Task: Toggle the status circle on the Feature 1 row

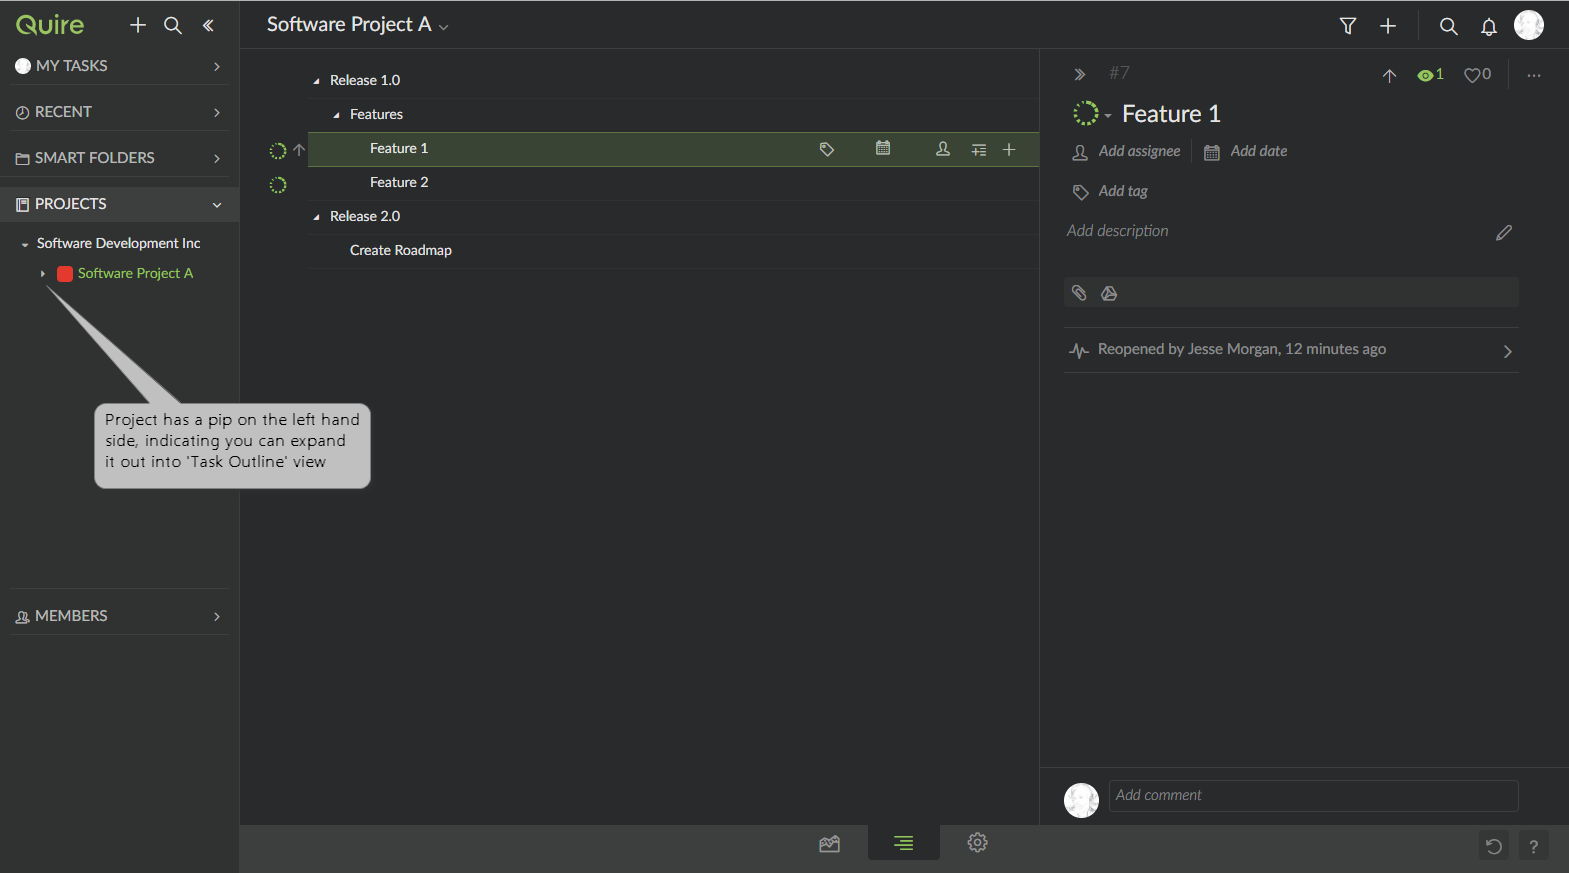Action: (x=278, y=151)
